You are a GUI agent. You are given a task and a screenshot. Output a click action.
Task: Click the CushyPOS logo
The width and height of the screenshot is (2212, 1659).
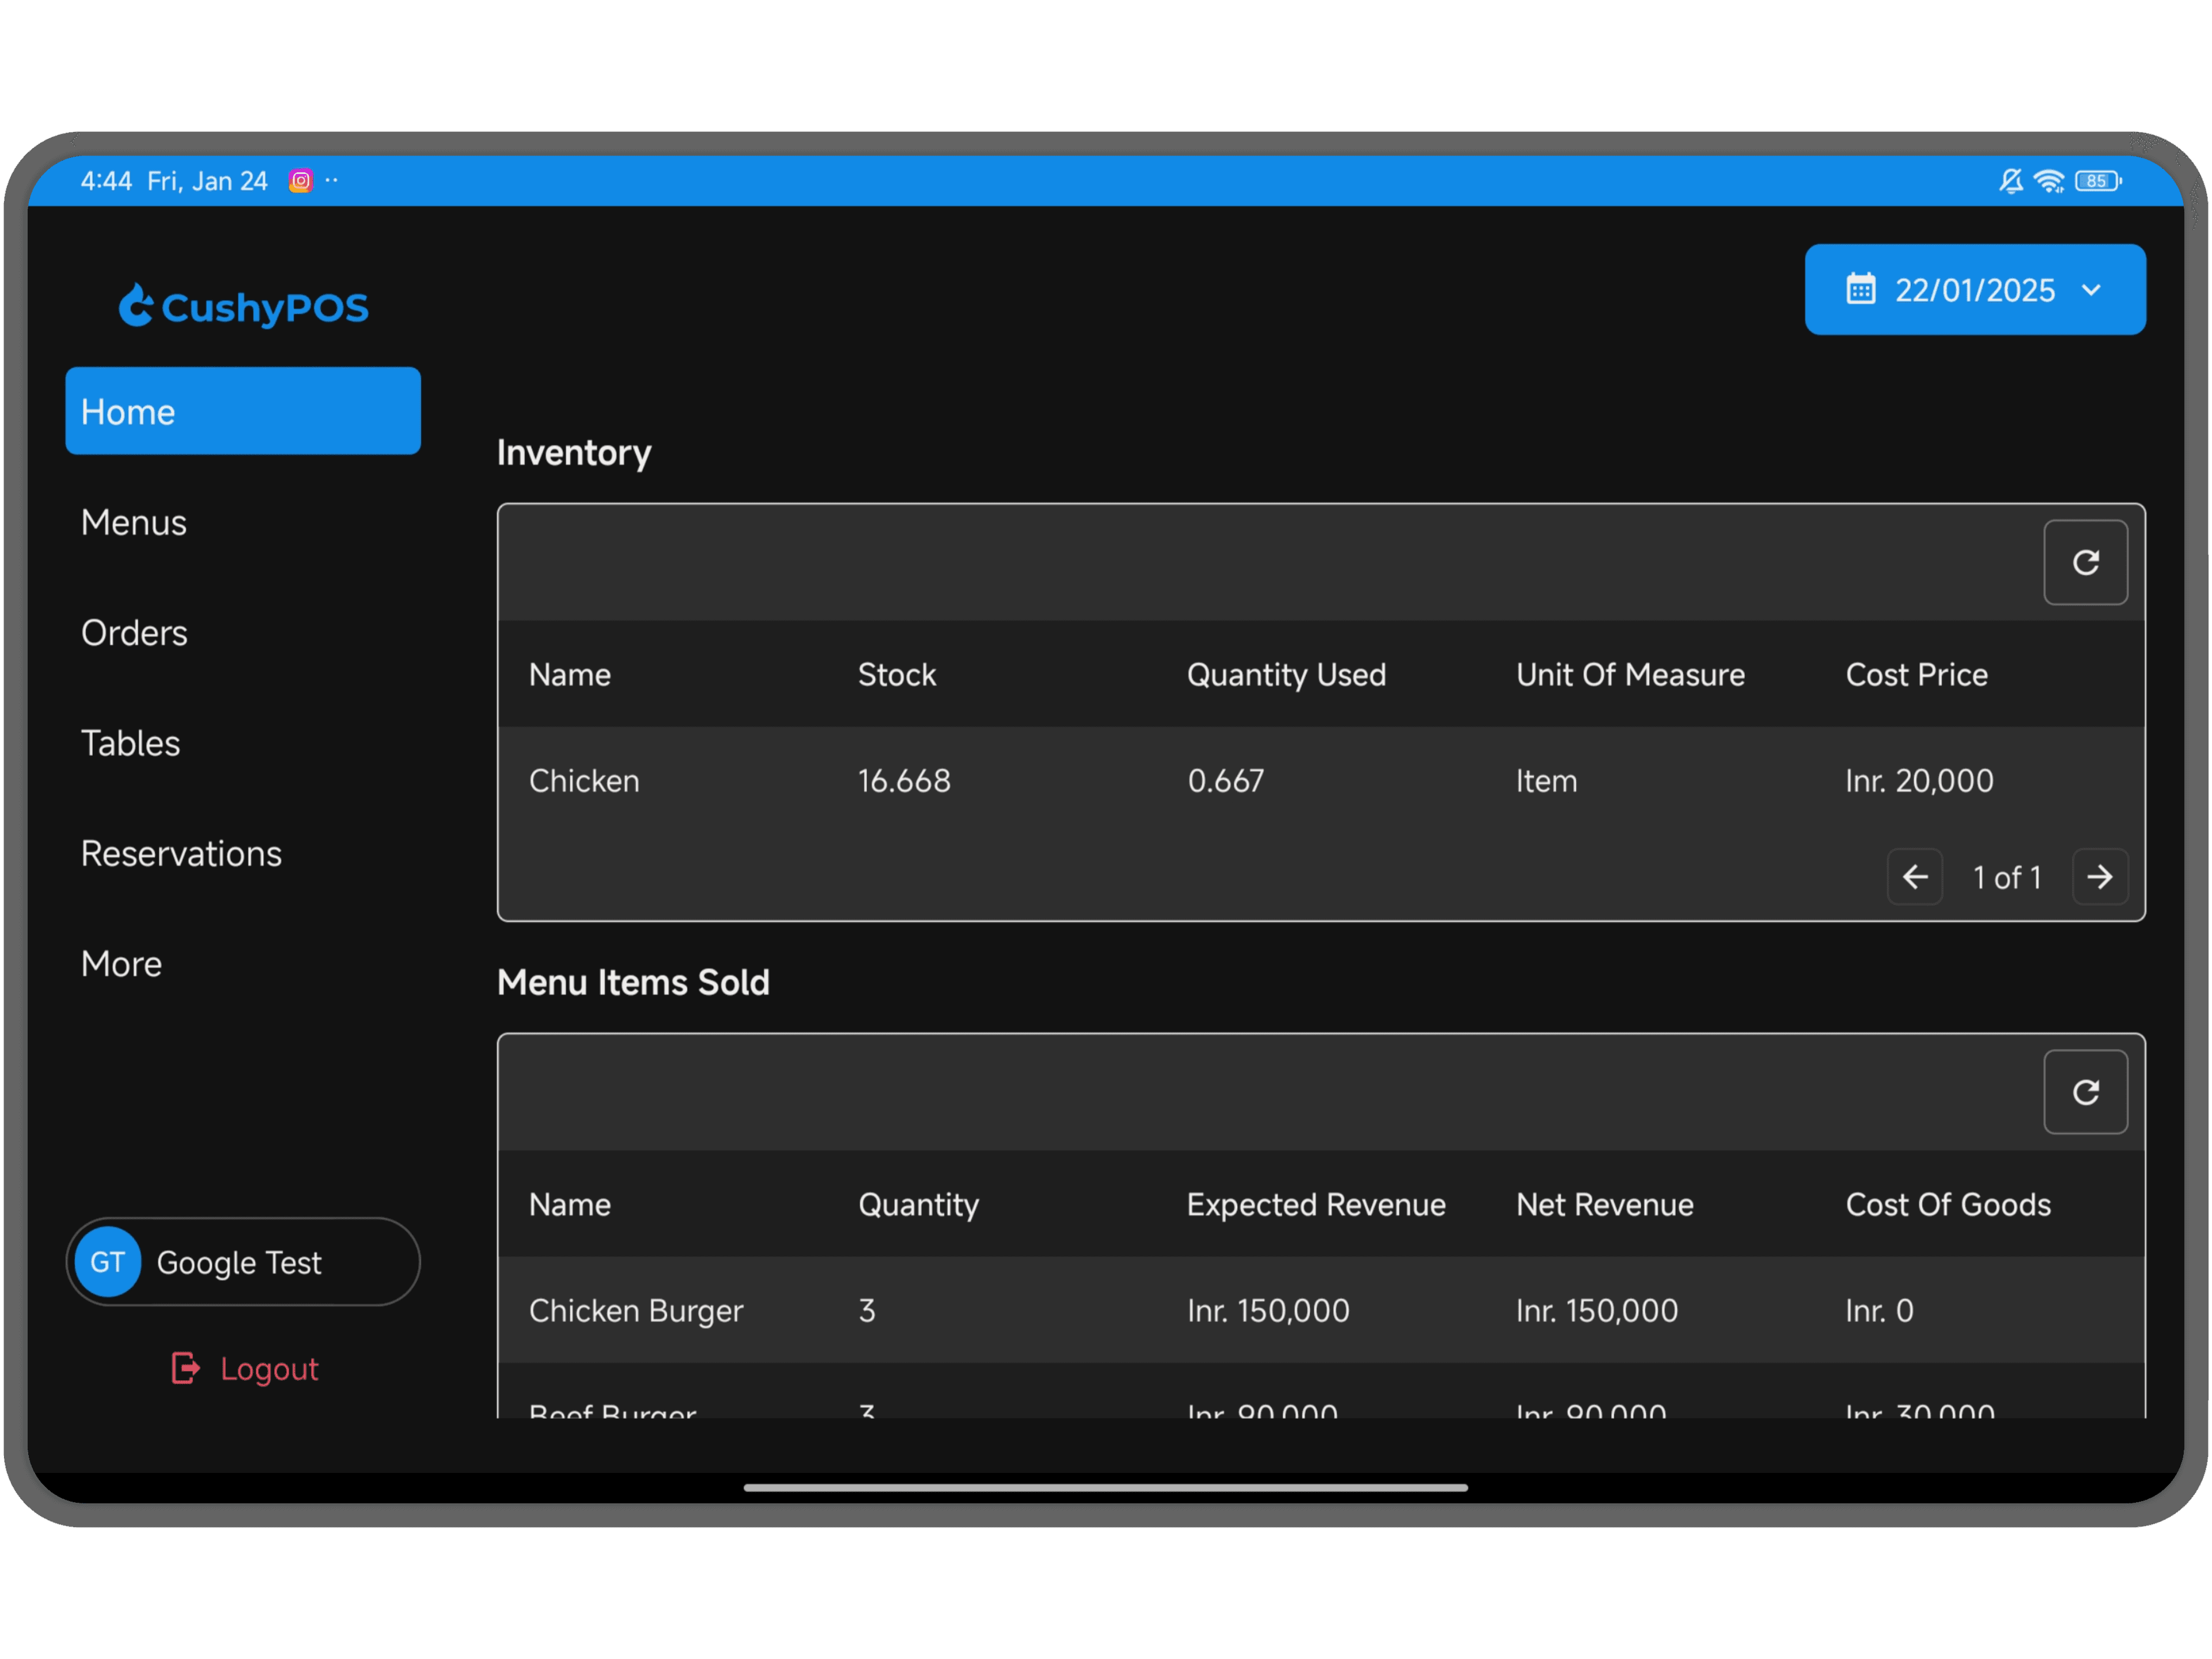click(243, 307)
